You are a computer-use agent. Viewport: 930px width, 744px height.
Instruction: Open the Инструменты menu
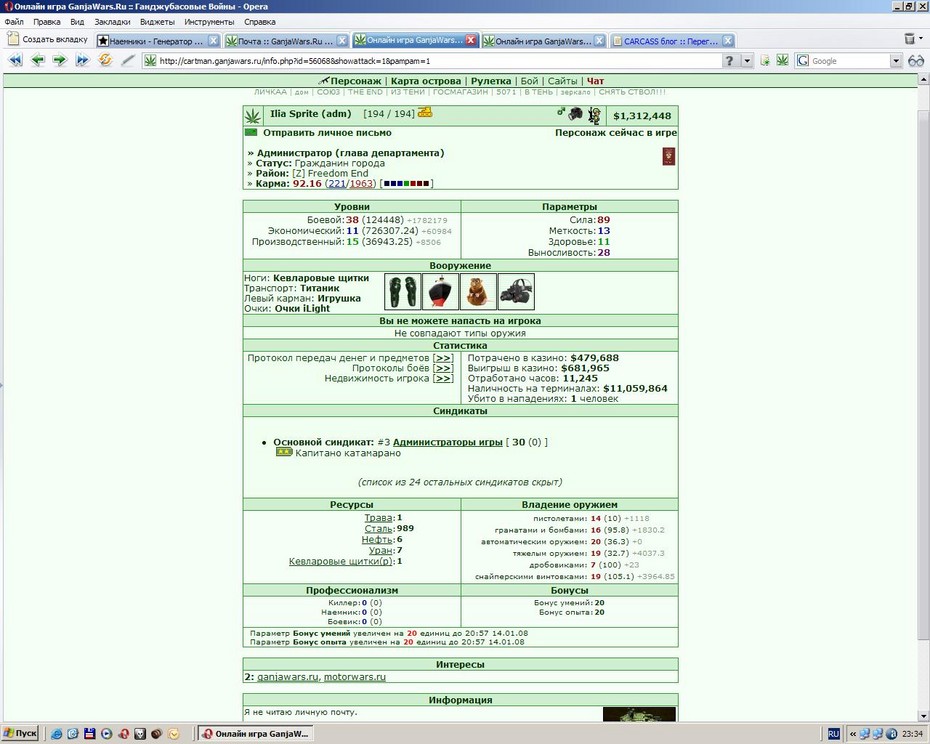pos(209,21)
